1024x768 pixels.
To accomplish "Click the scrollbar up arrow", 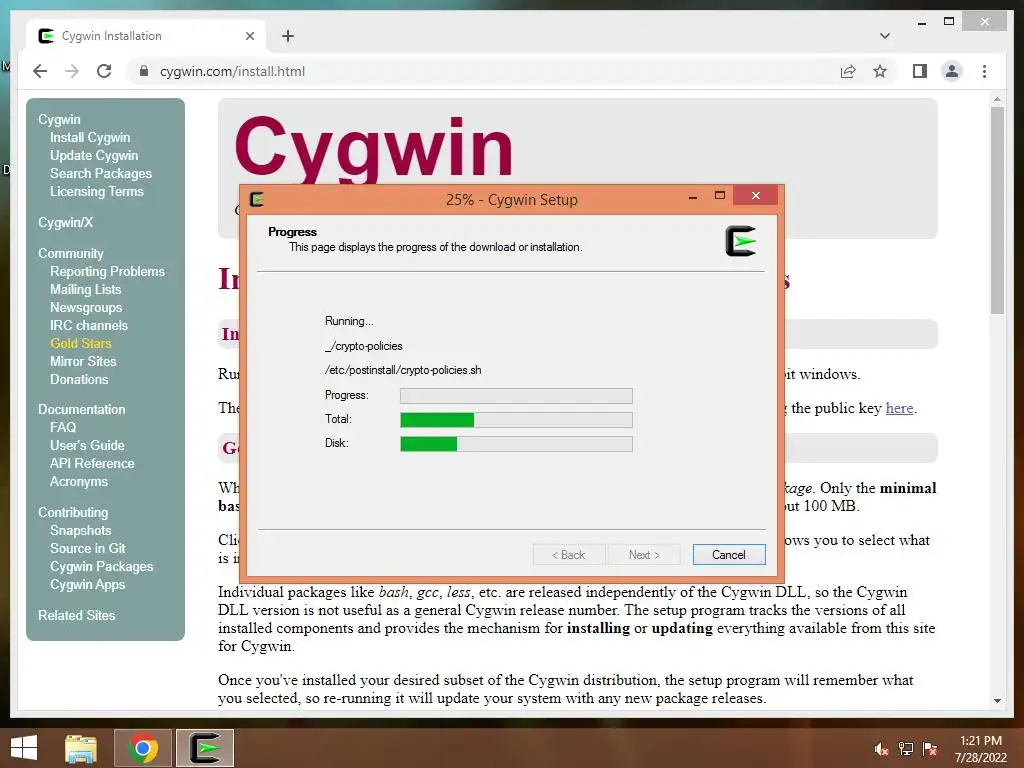I will coord(997,99).
